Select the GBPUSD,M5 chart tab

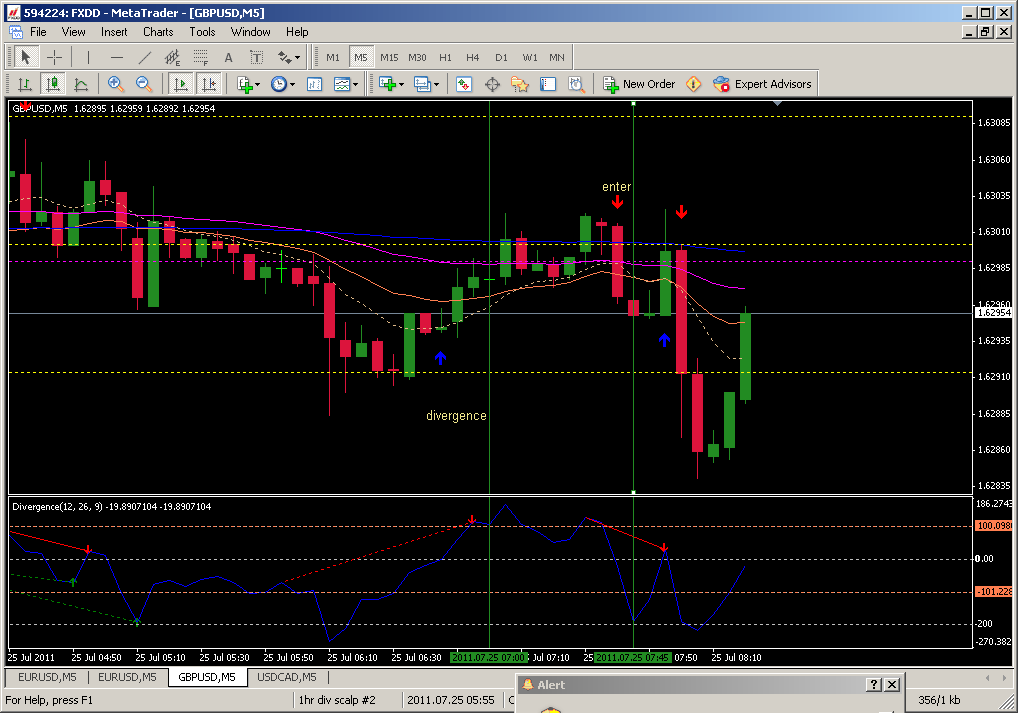(x=207, y=677)
